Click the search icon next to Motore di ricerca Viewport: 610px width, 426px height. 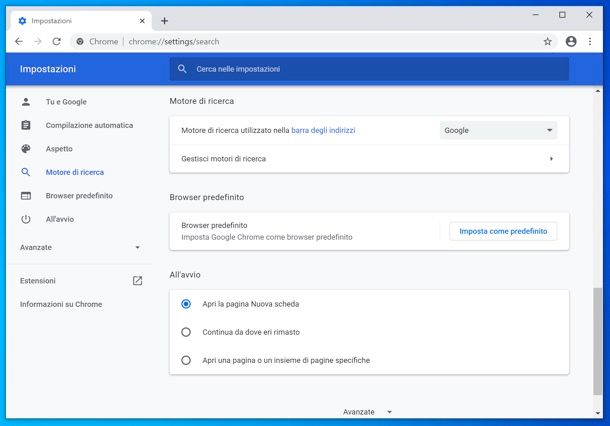(26, 172)
